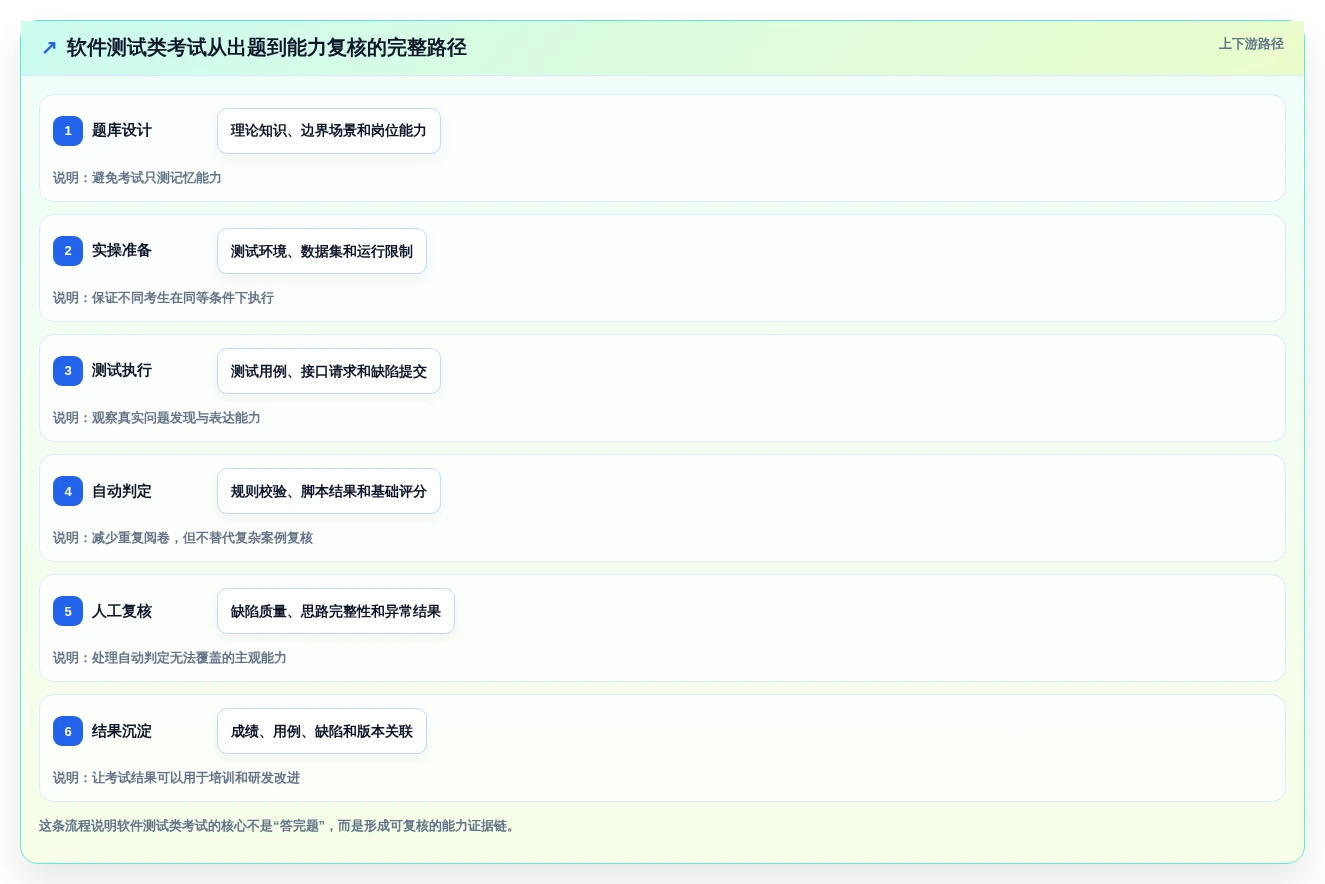Click the title 软件测试类考试从出题到能力复核的完整路径
1325x884 pixels.
click(267, 48)
